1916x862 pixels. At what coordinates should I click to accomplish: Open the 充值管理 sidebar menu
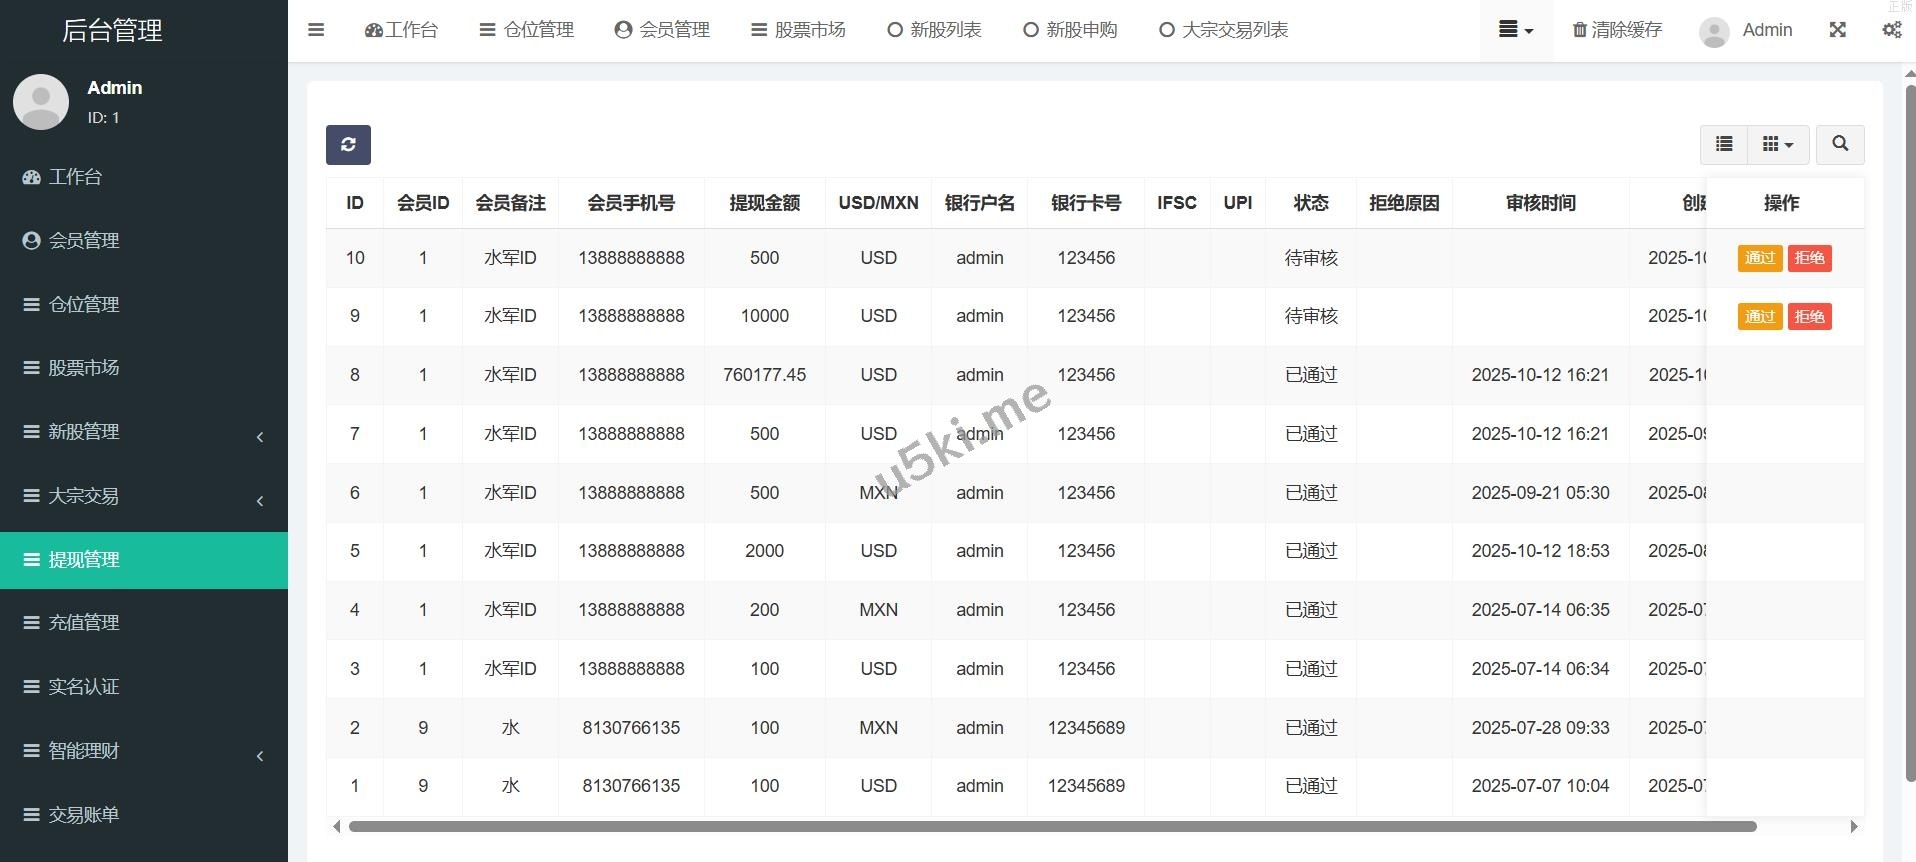(84, 623)
